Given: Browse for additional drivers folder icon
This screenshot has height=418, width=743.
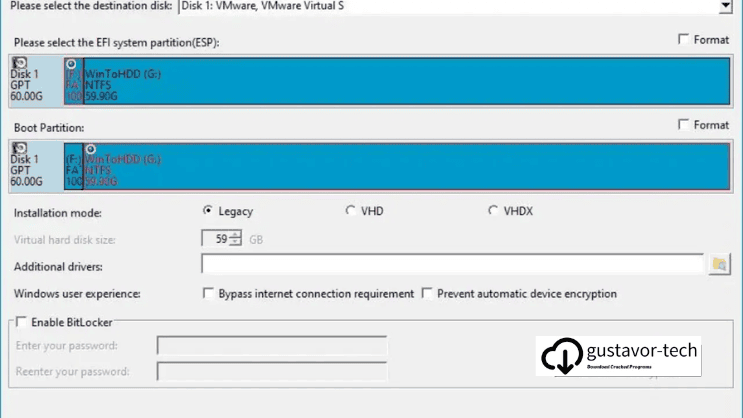Looking at the screenshot, I should pyautogui.click(x=719, y=264).
